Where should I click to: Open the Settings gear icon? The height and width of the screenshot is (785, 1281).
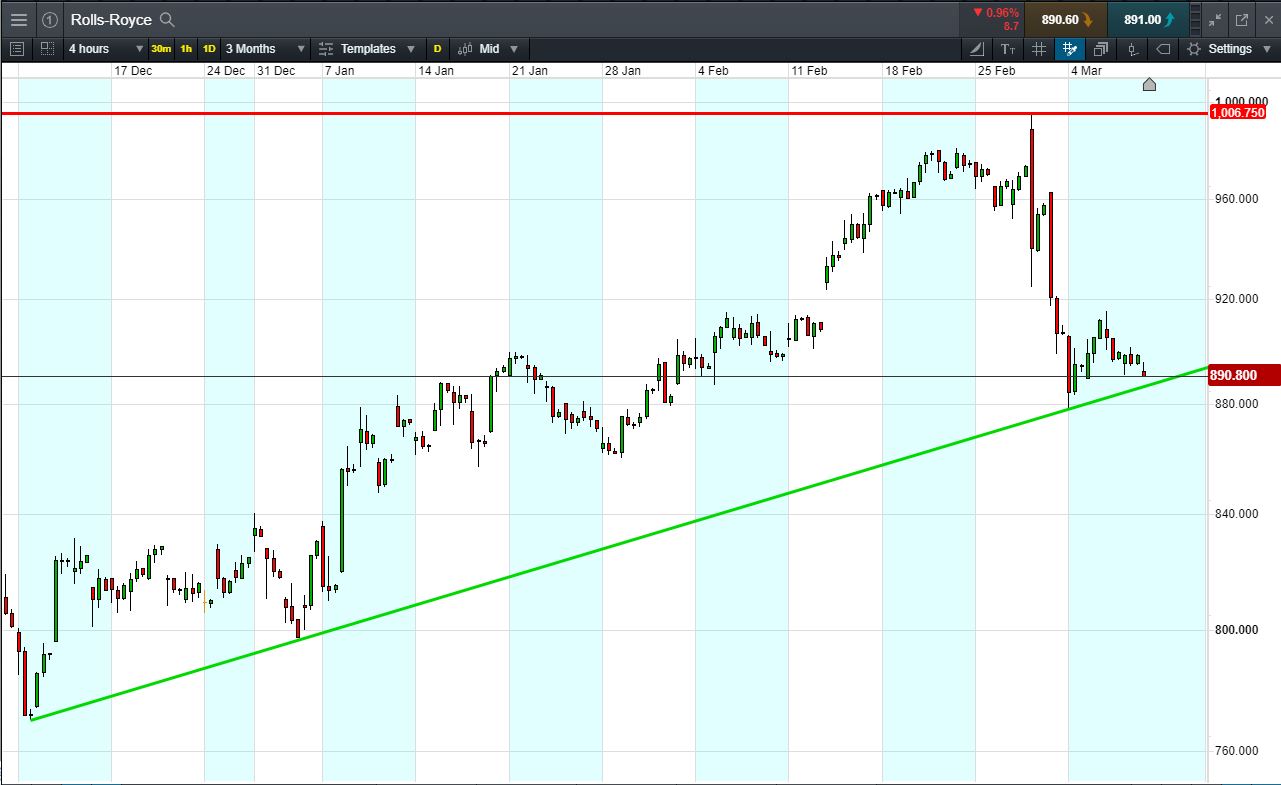(x=1193, y=48)
